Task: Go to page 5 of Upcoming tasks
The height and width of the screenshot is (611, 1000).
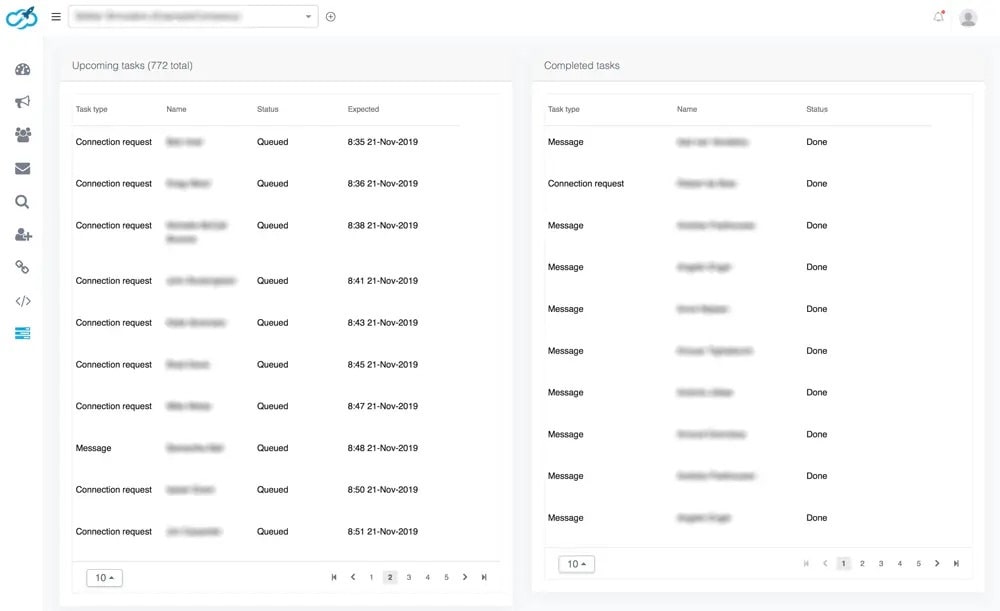Action: [x=446, y=577]
